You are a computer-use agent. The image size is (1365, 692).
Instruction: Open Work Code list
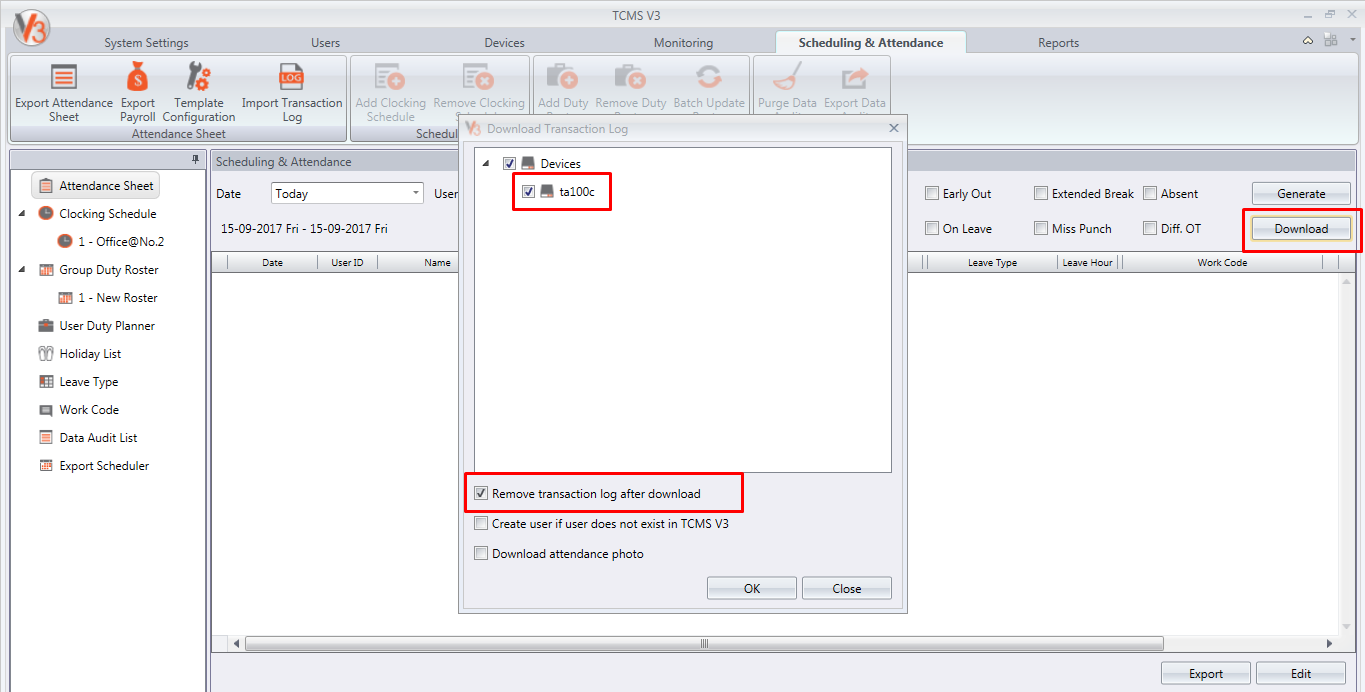click(78, 410)
